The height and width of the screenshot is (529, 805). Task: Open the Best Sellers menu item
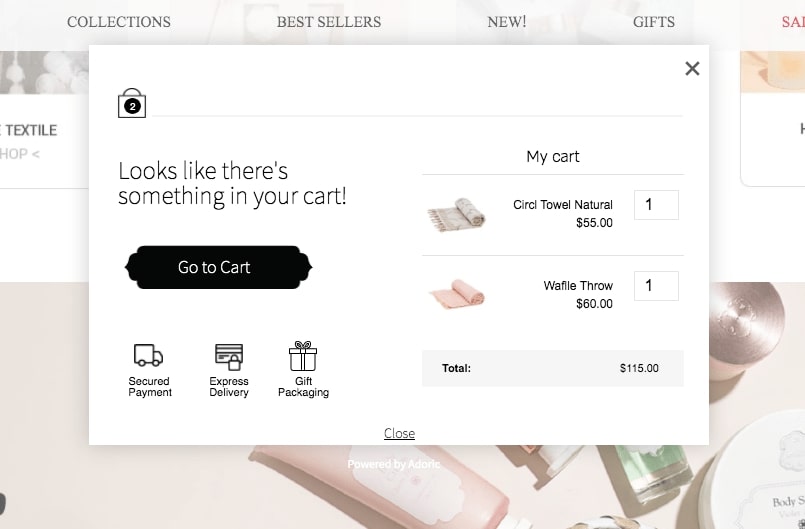329,21
